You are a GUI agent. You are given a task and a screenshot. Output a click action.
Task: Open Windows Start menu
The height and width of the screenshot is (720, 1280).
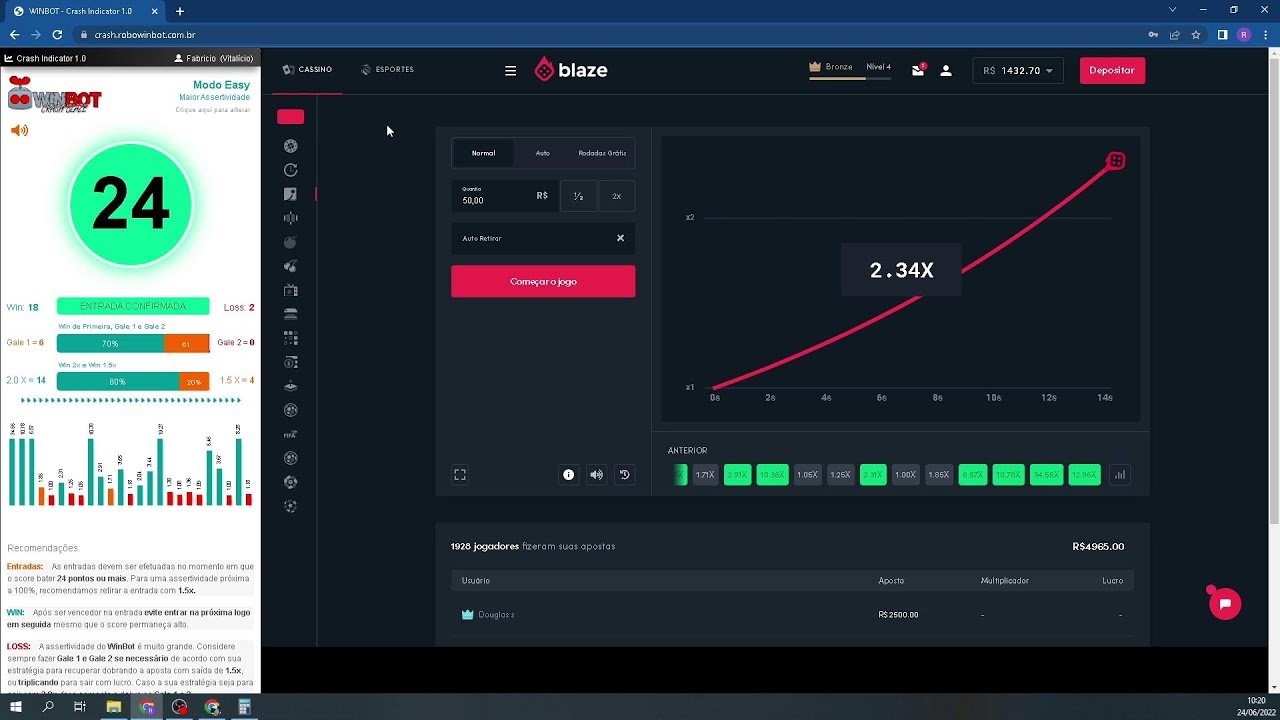click(16, 707)
